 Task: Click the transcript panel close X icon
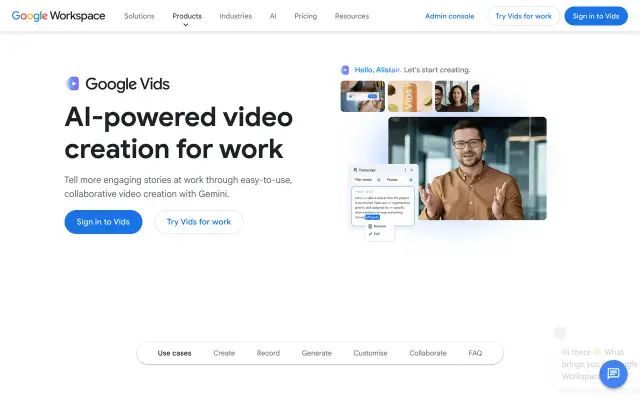pos(411,170)
